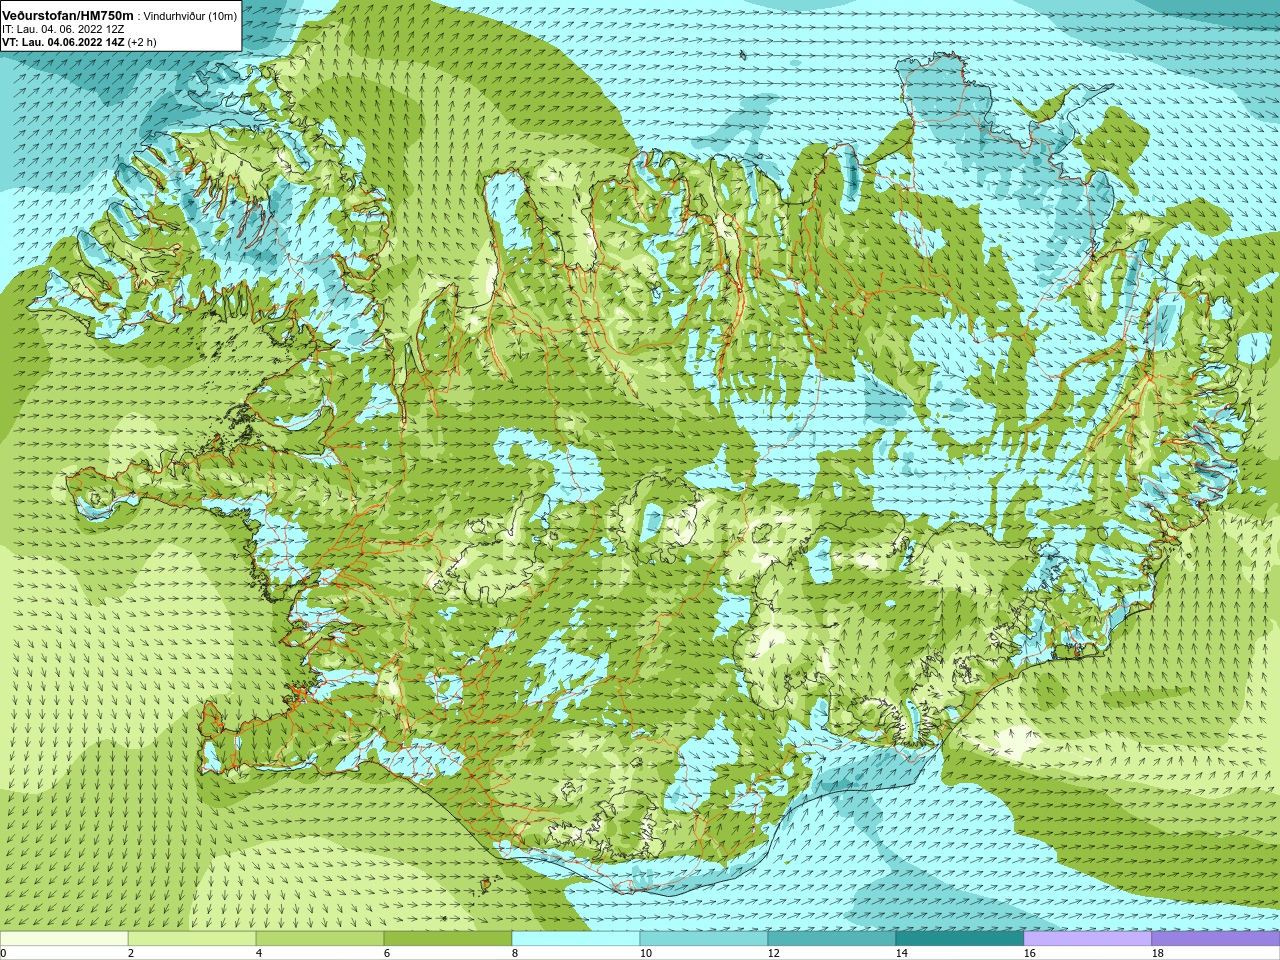Click the 'Vindurhviður (10m)' label
Viewport: 1280px width, 960px height.
click(x=190, y=16)
